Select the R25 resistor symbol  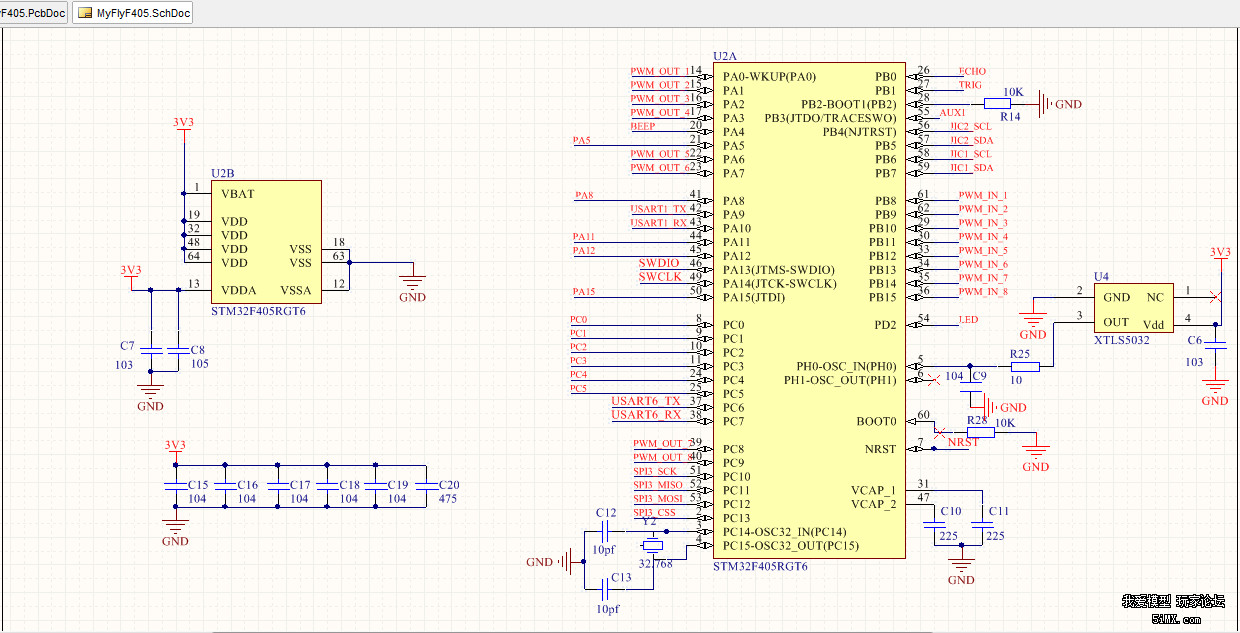point(1025,367)
